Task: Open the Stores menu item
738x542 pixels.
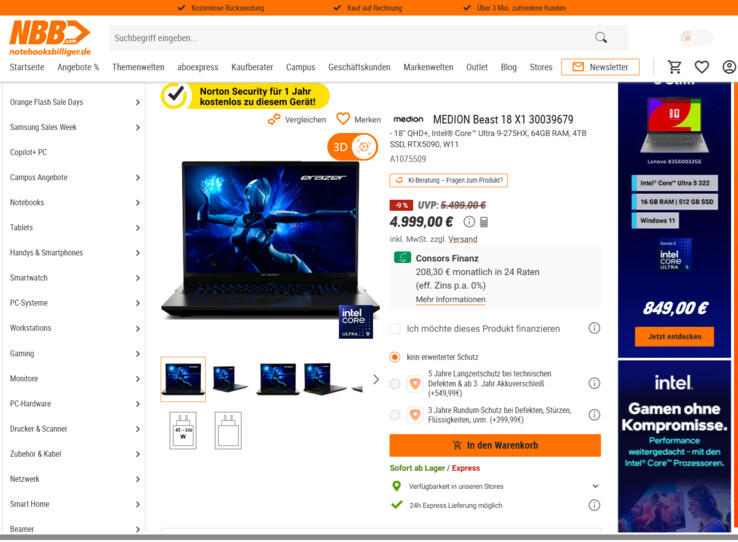Action: pos(541,67)
